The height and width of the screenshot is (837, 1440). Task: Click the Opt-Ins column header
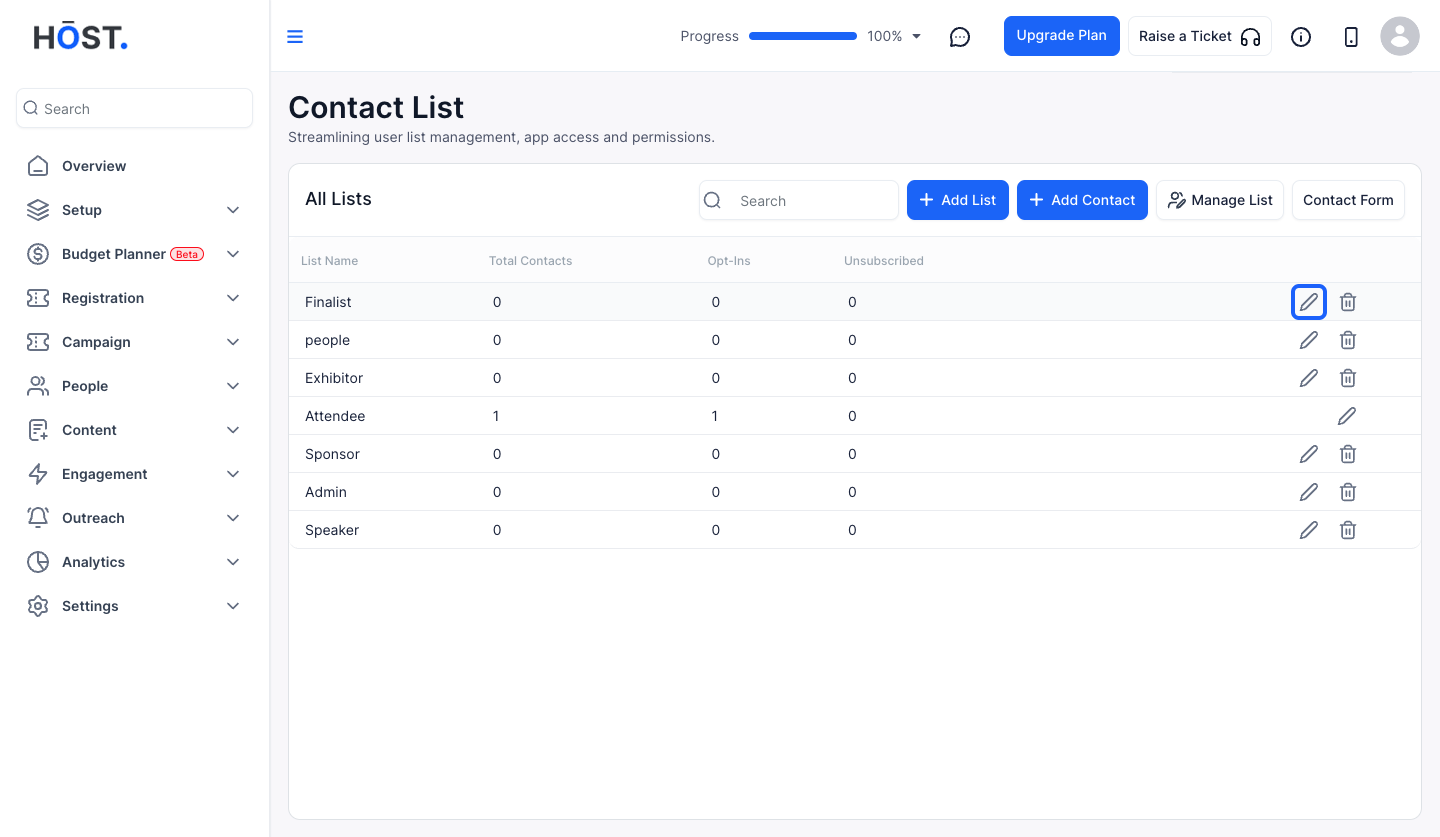(729, 261)
